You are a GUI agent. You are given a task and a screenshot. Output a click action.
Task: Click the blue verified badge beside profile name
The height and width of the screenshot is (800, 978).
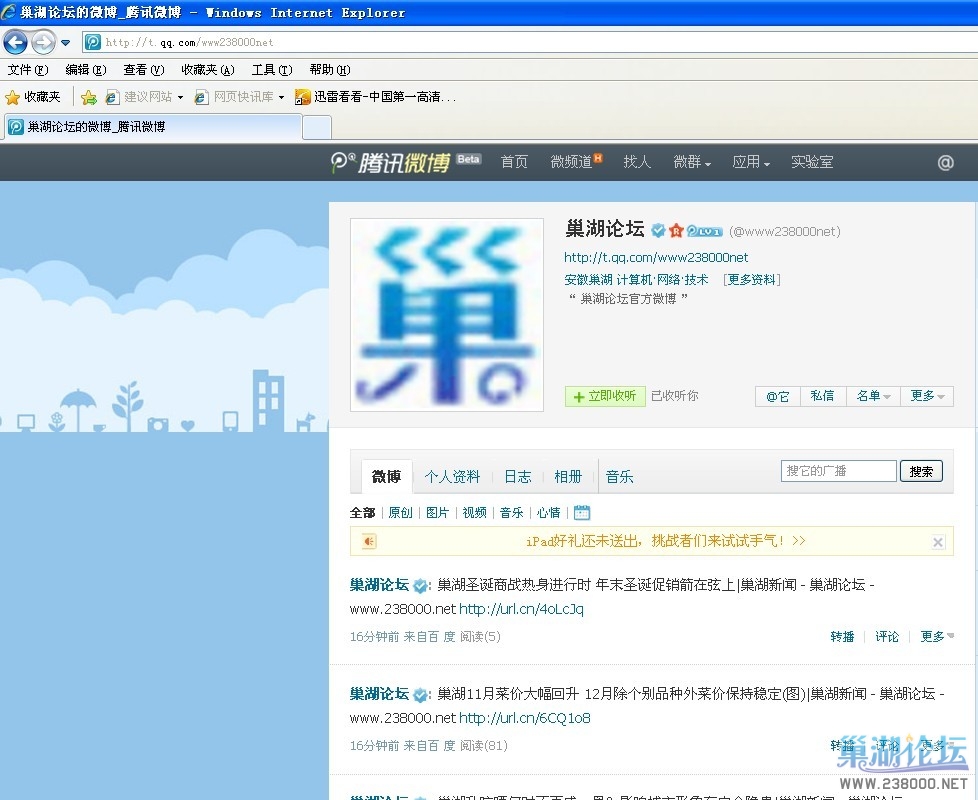tap(658, 231)
